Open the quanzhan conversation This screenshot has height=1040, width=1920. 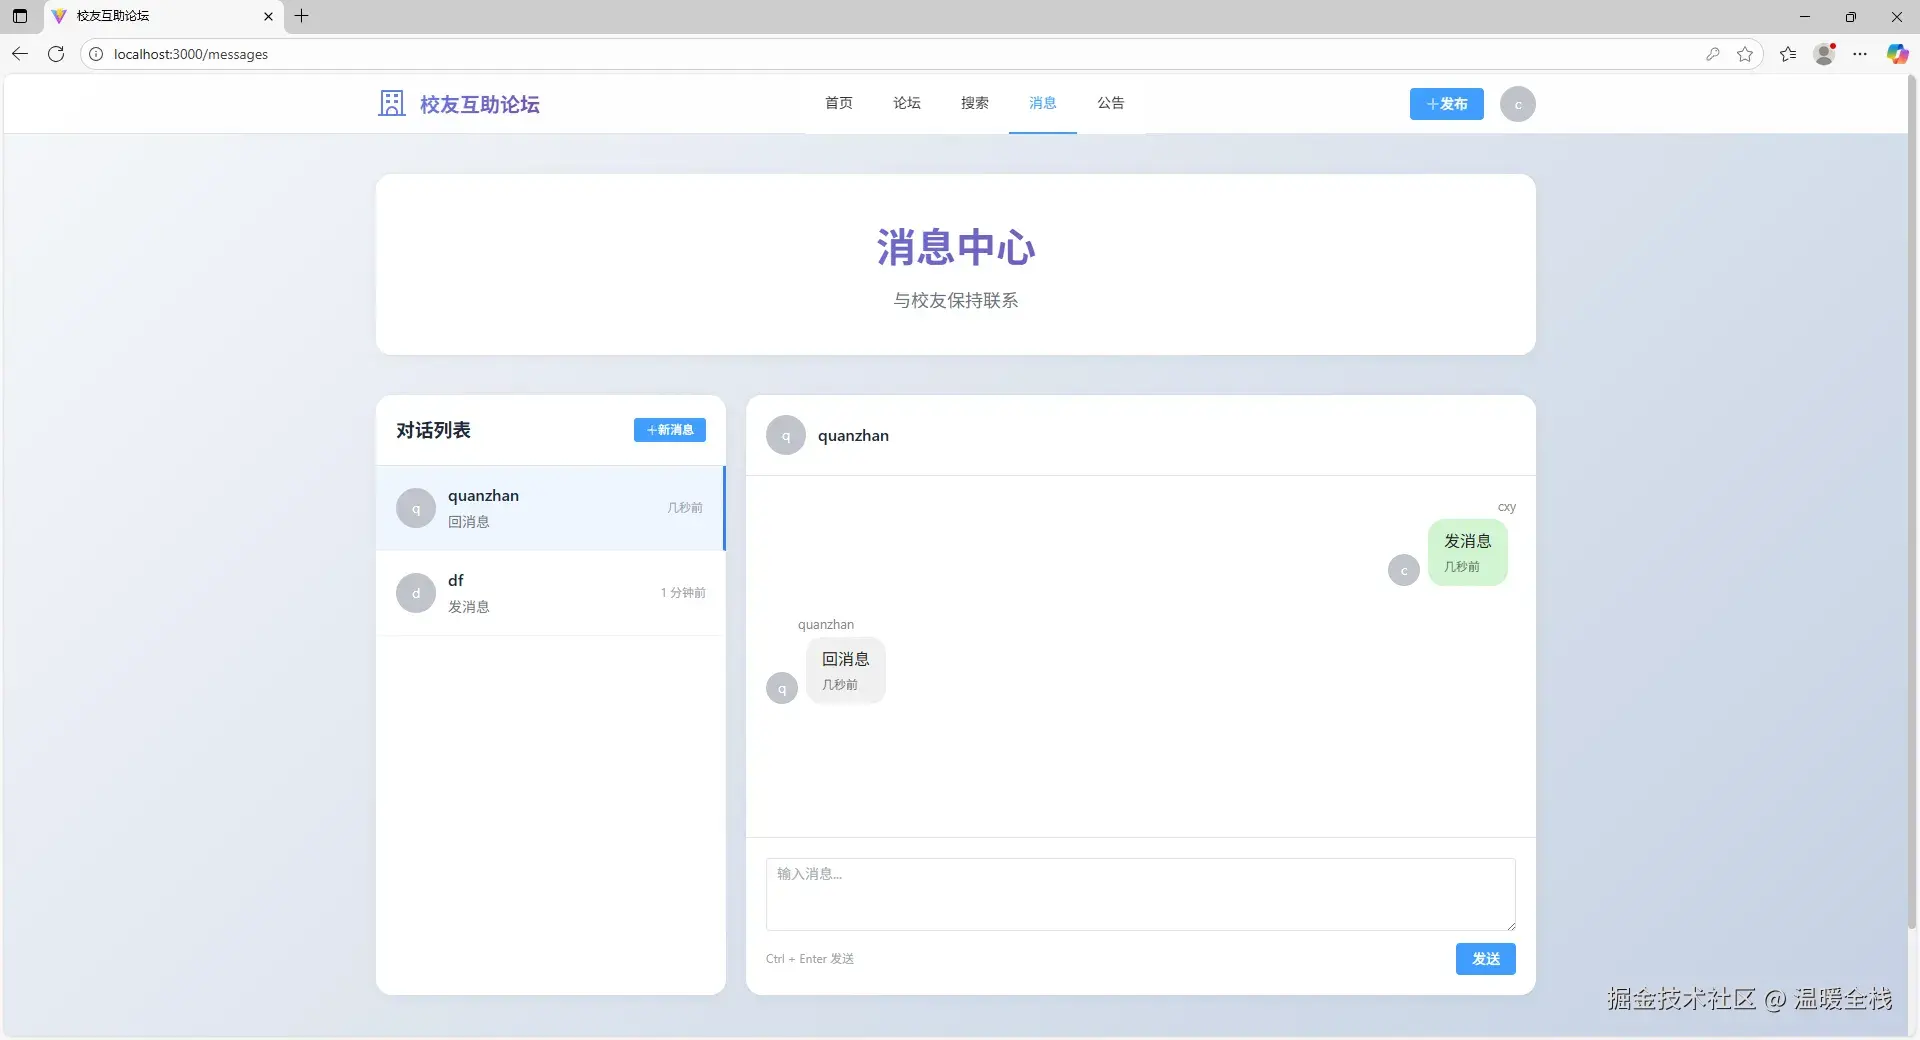tap(551, 508)
